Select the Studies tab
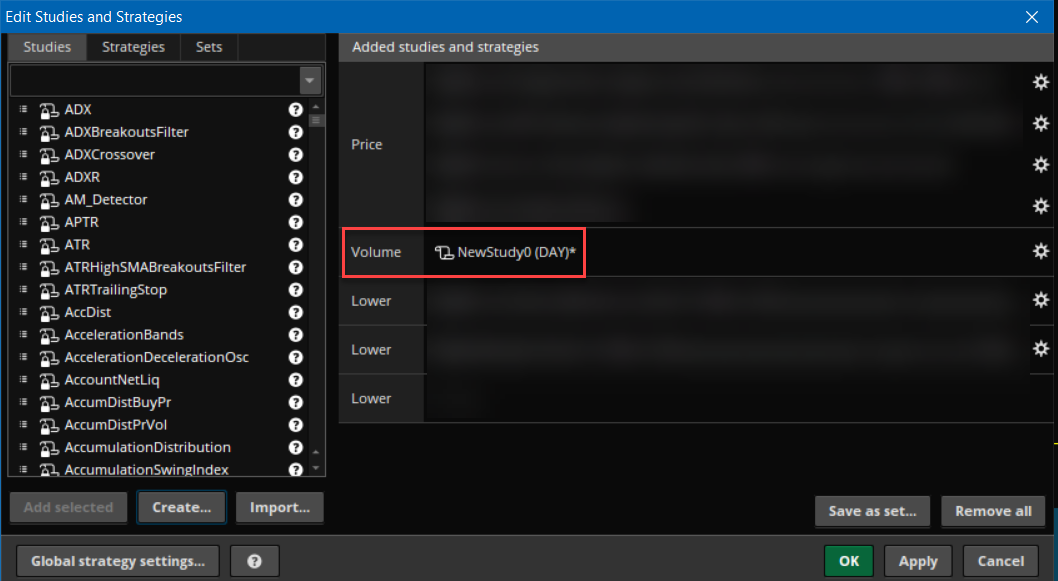This screenshot has height=581, width=1058. click(47, 47)
